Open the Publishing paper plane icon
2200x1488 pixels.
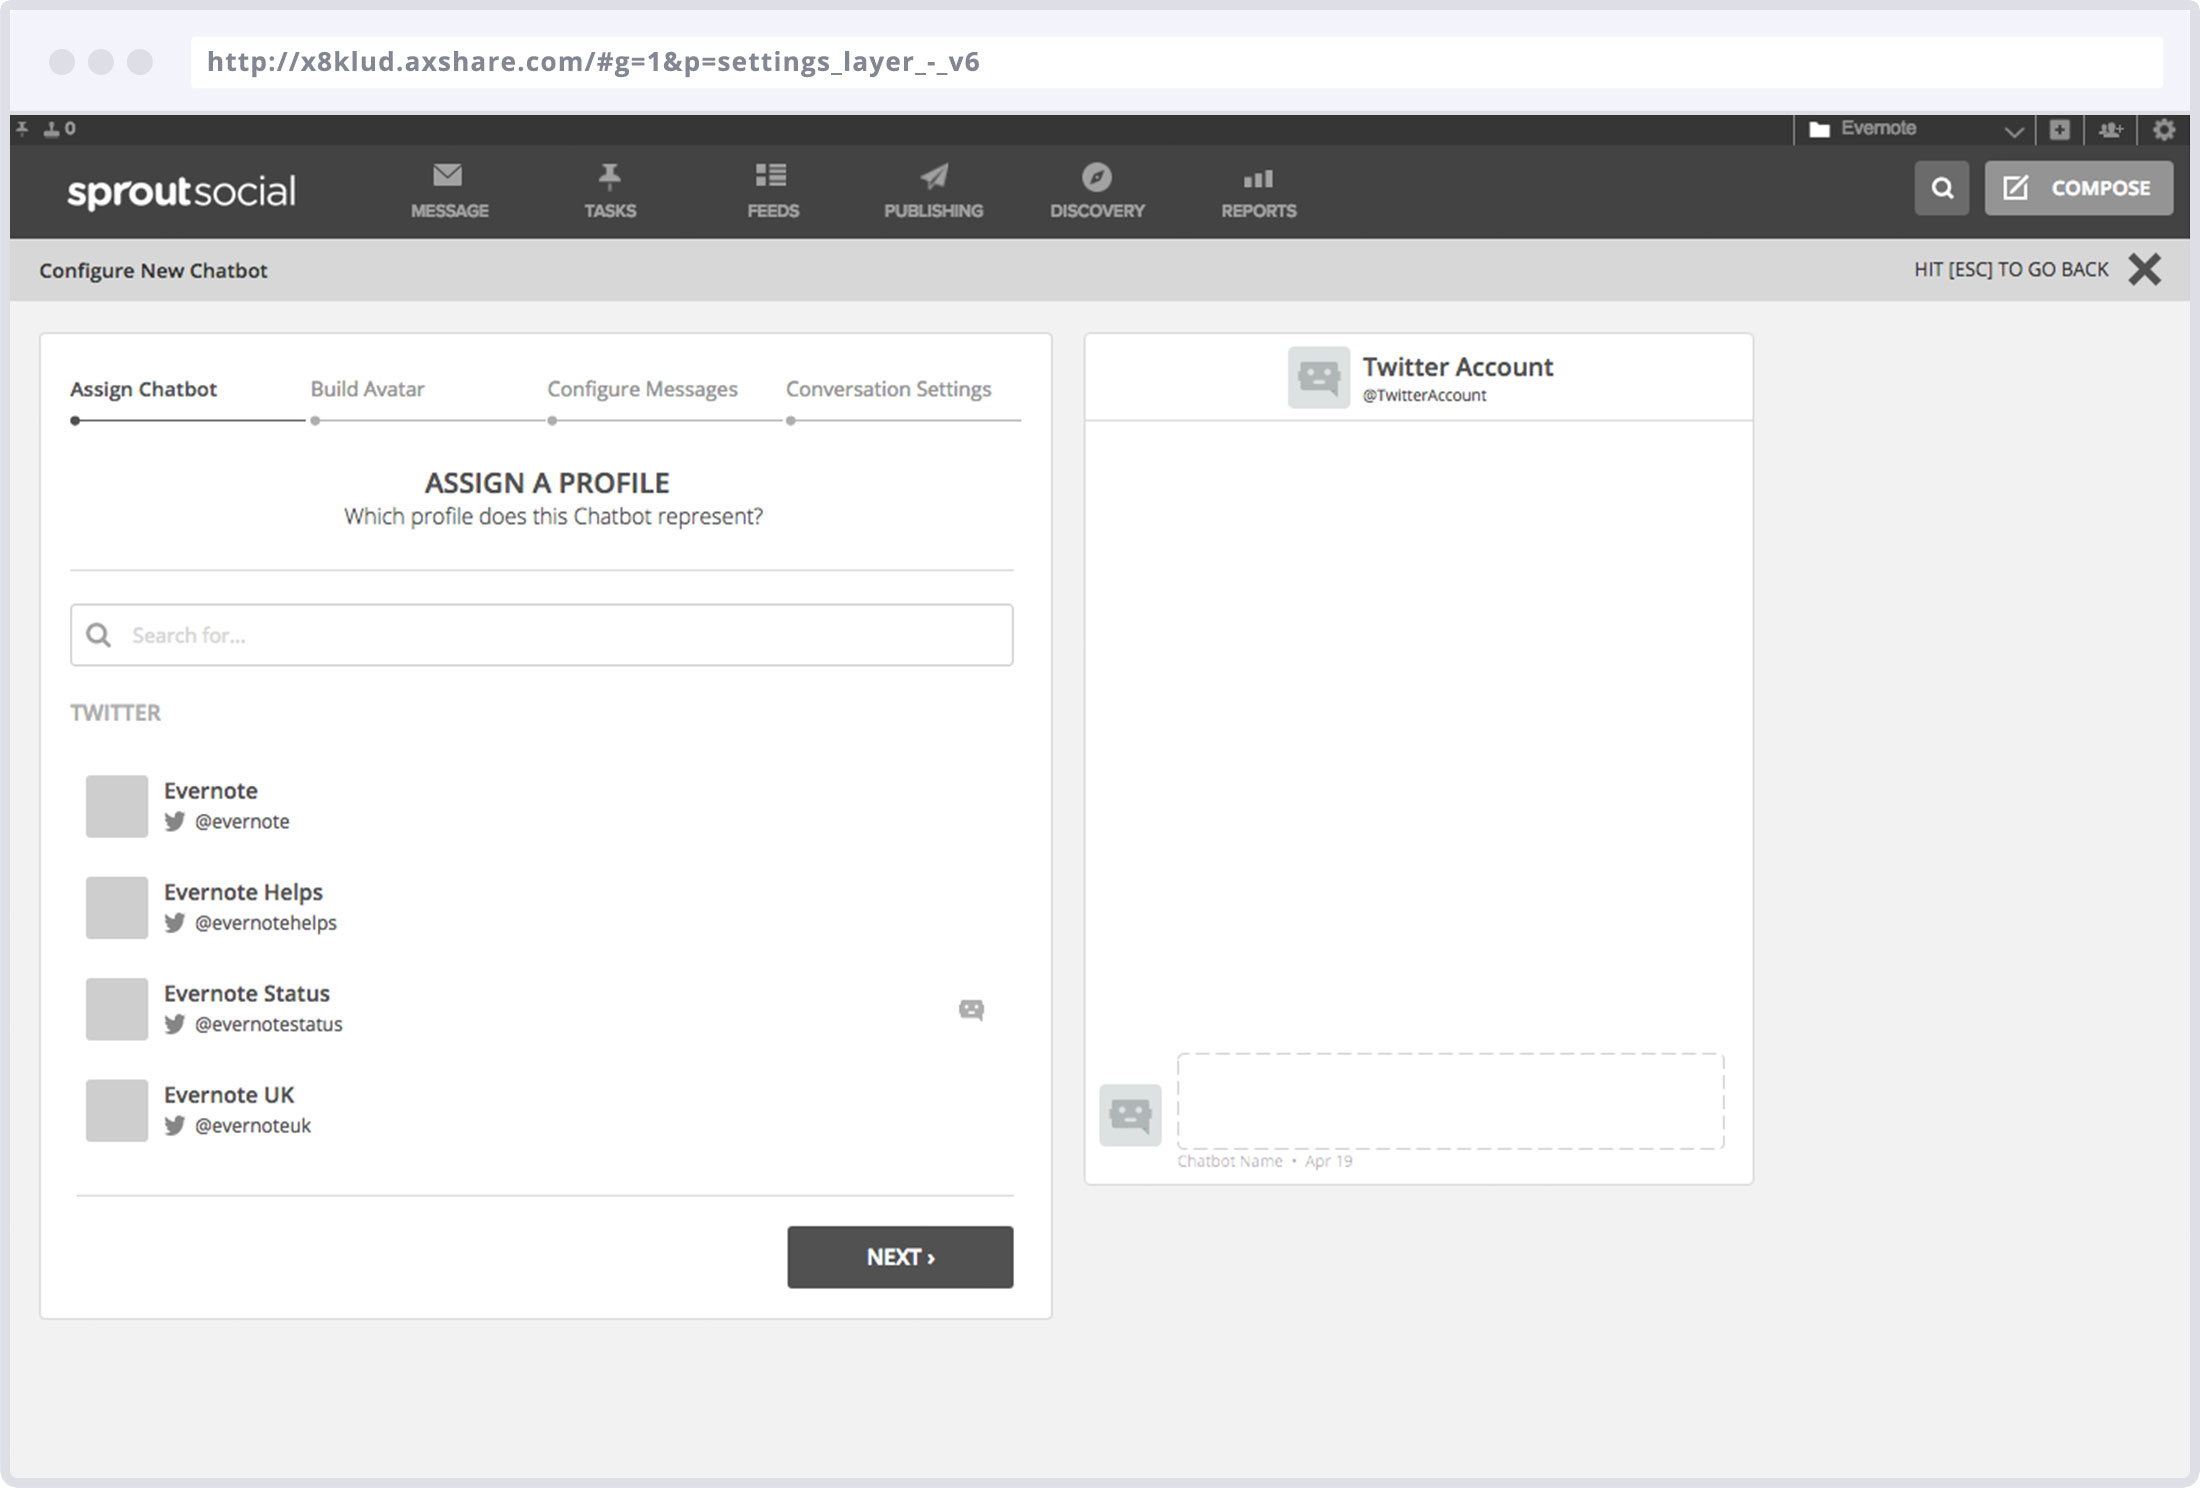tap(934, 177)
